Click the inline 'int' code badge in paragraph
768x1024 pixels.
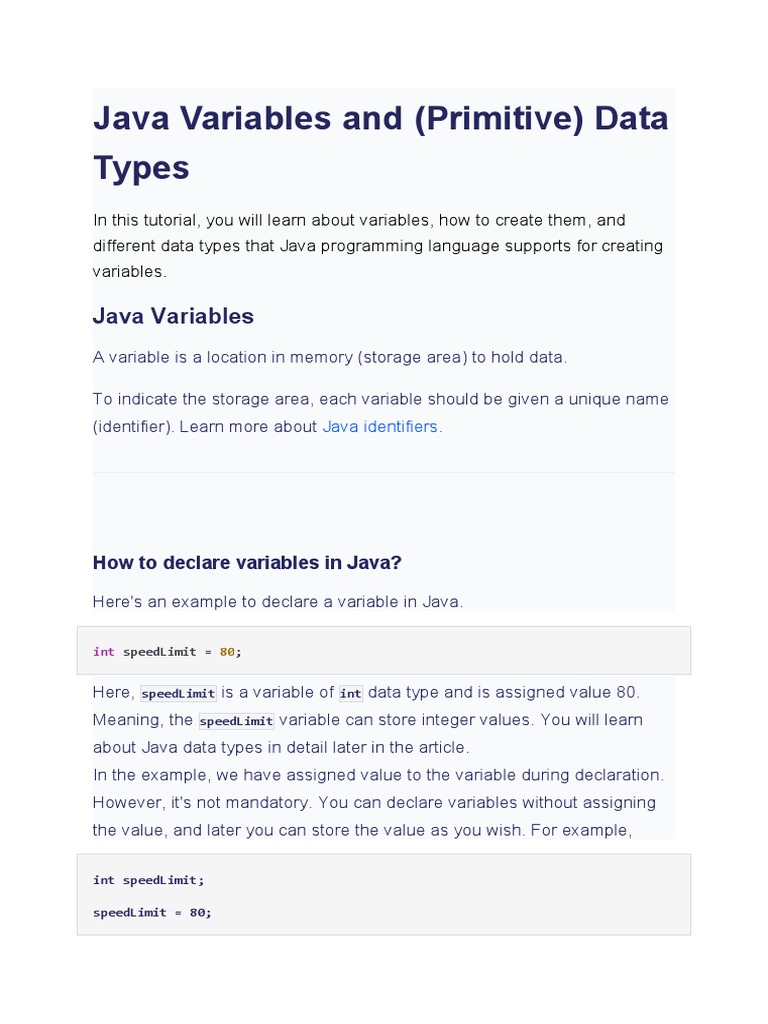(350, 693)
